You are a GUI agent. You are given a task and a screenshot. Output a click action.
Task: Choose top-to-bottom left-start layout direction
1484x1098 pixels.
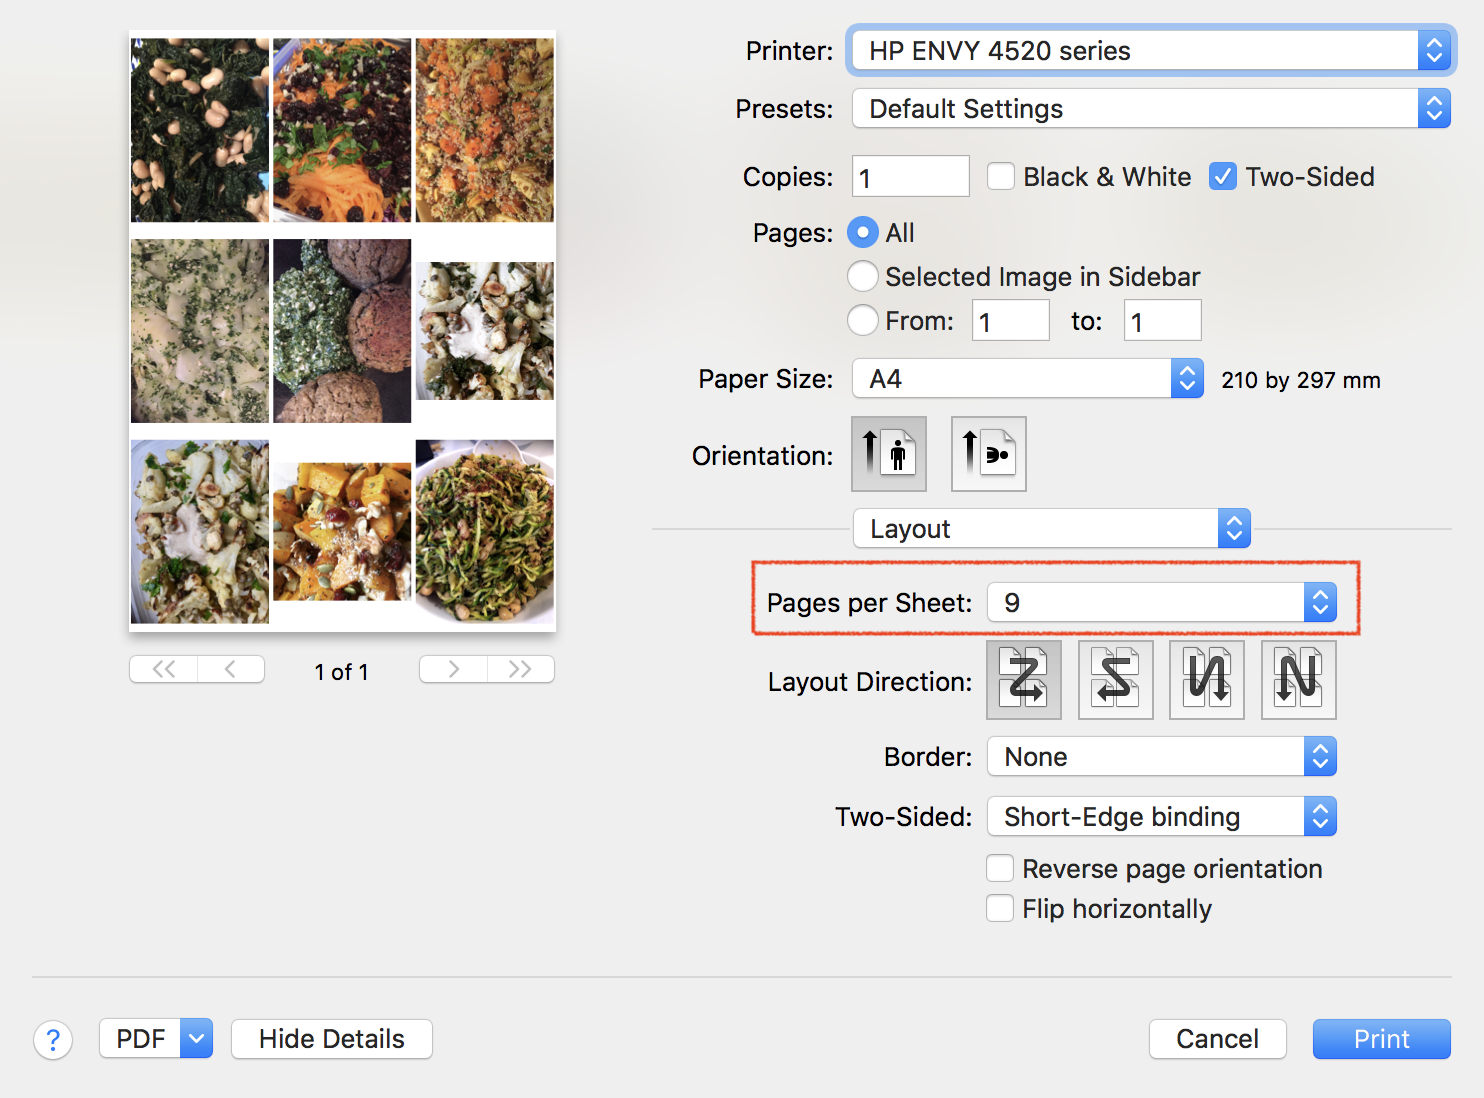[x=1207, y=680]
